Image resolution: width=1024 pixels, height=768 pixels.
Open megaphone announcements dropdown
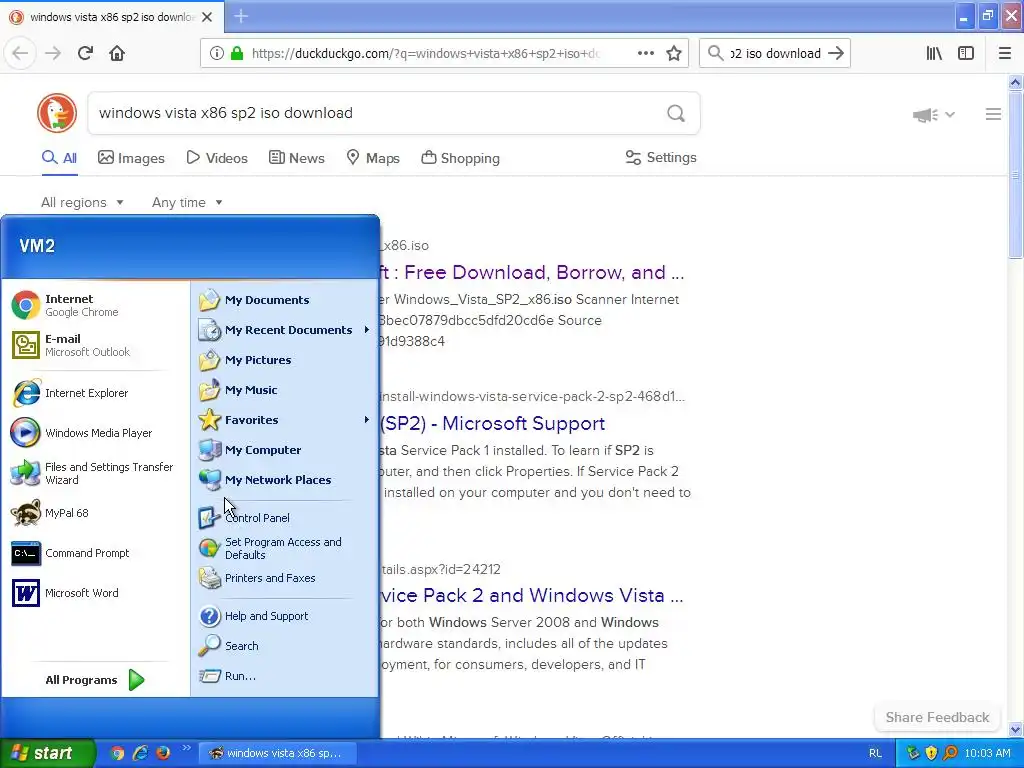934,115
